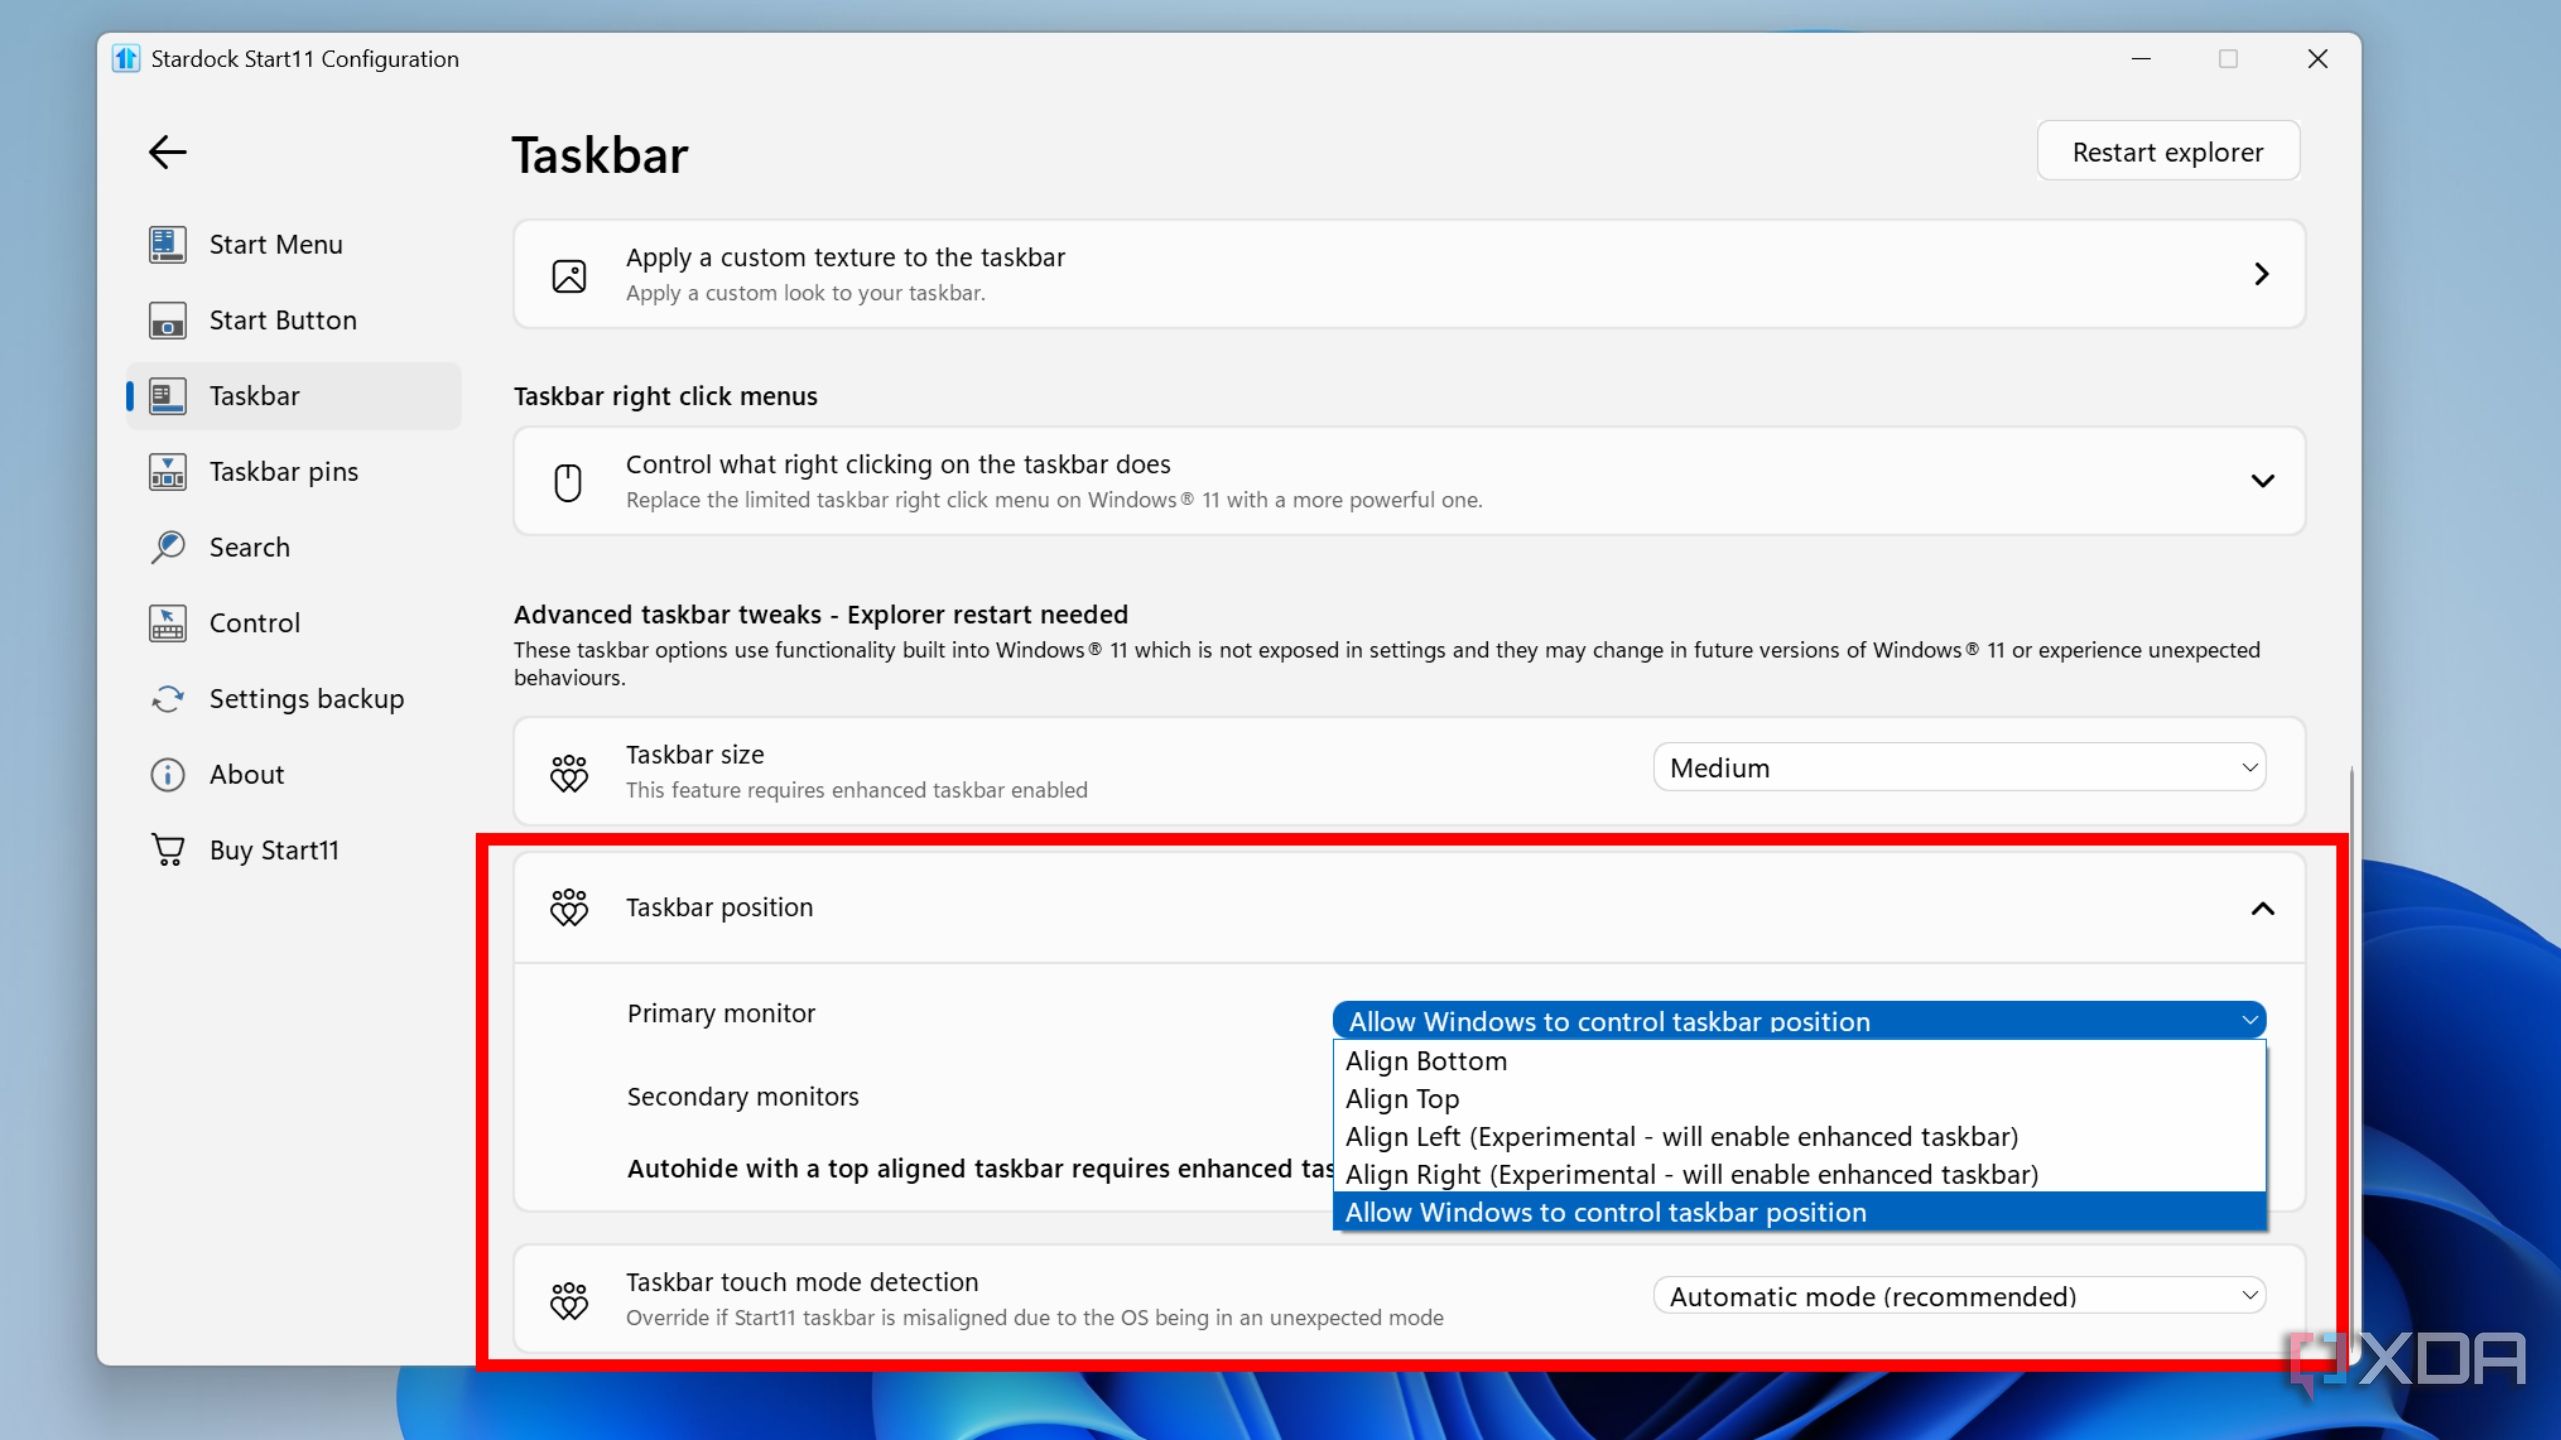Click the 'Secondary monitors' label

[743, 1097]
